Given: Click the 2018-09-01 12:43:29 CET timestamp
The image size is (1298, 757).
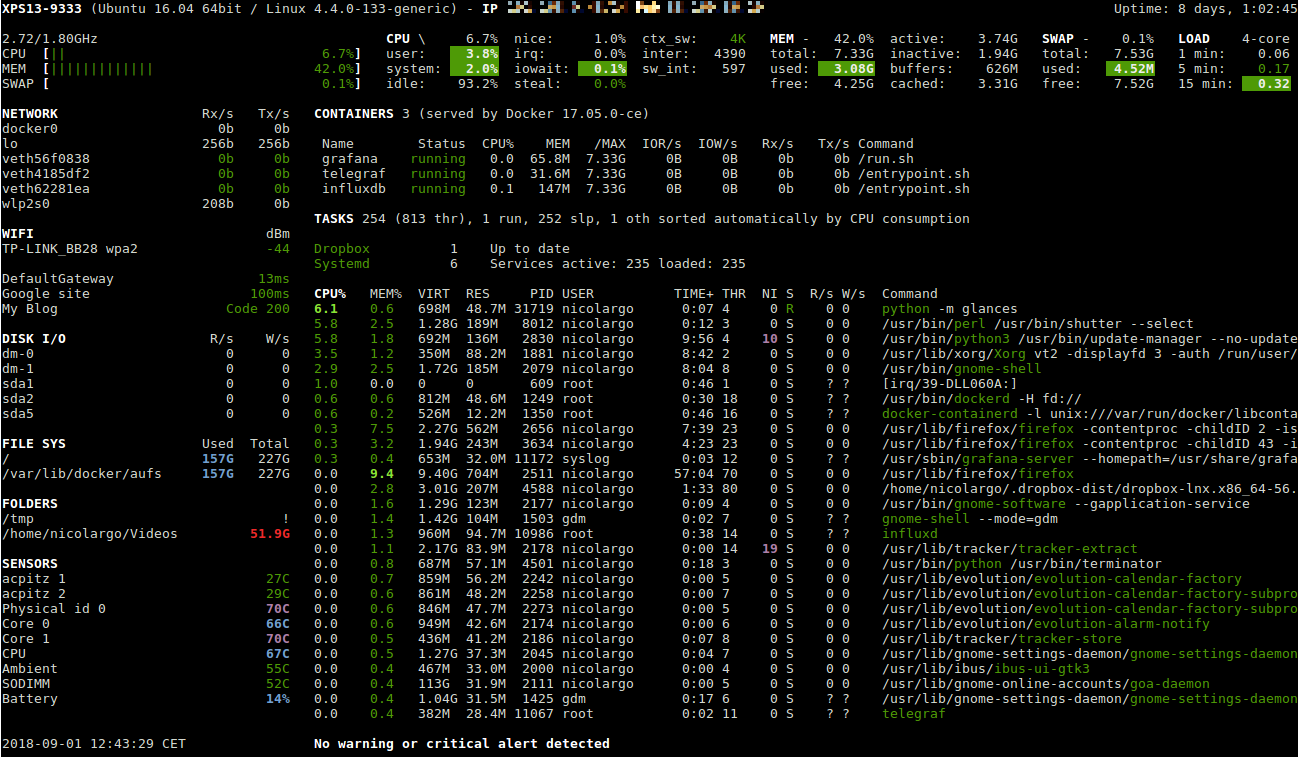Looking at the screenshot, I should coord(94,744).
